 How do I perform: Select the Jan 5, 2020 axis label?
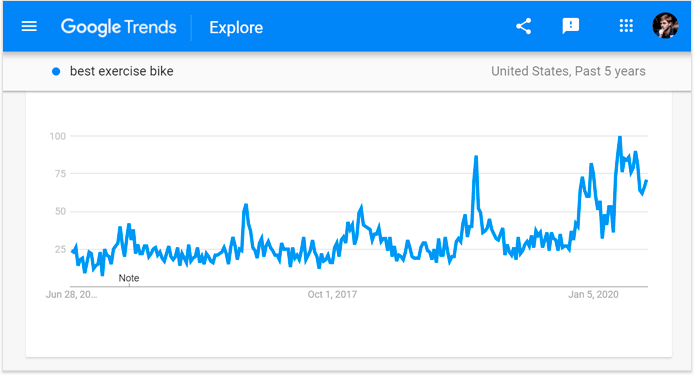[593, 294]
